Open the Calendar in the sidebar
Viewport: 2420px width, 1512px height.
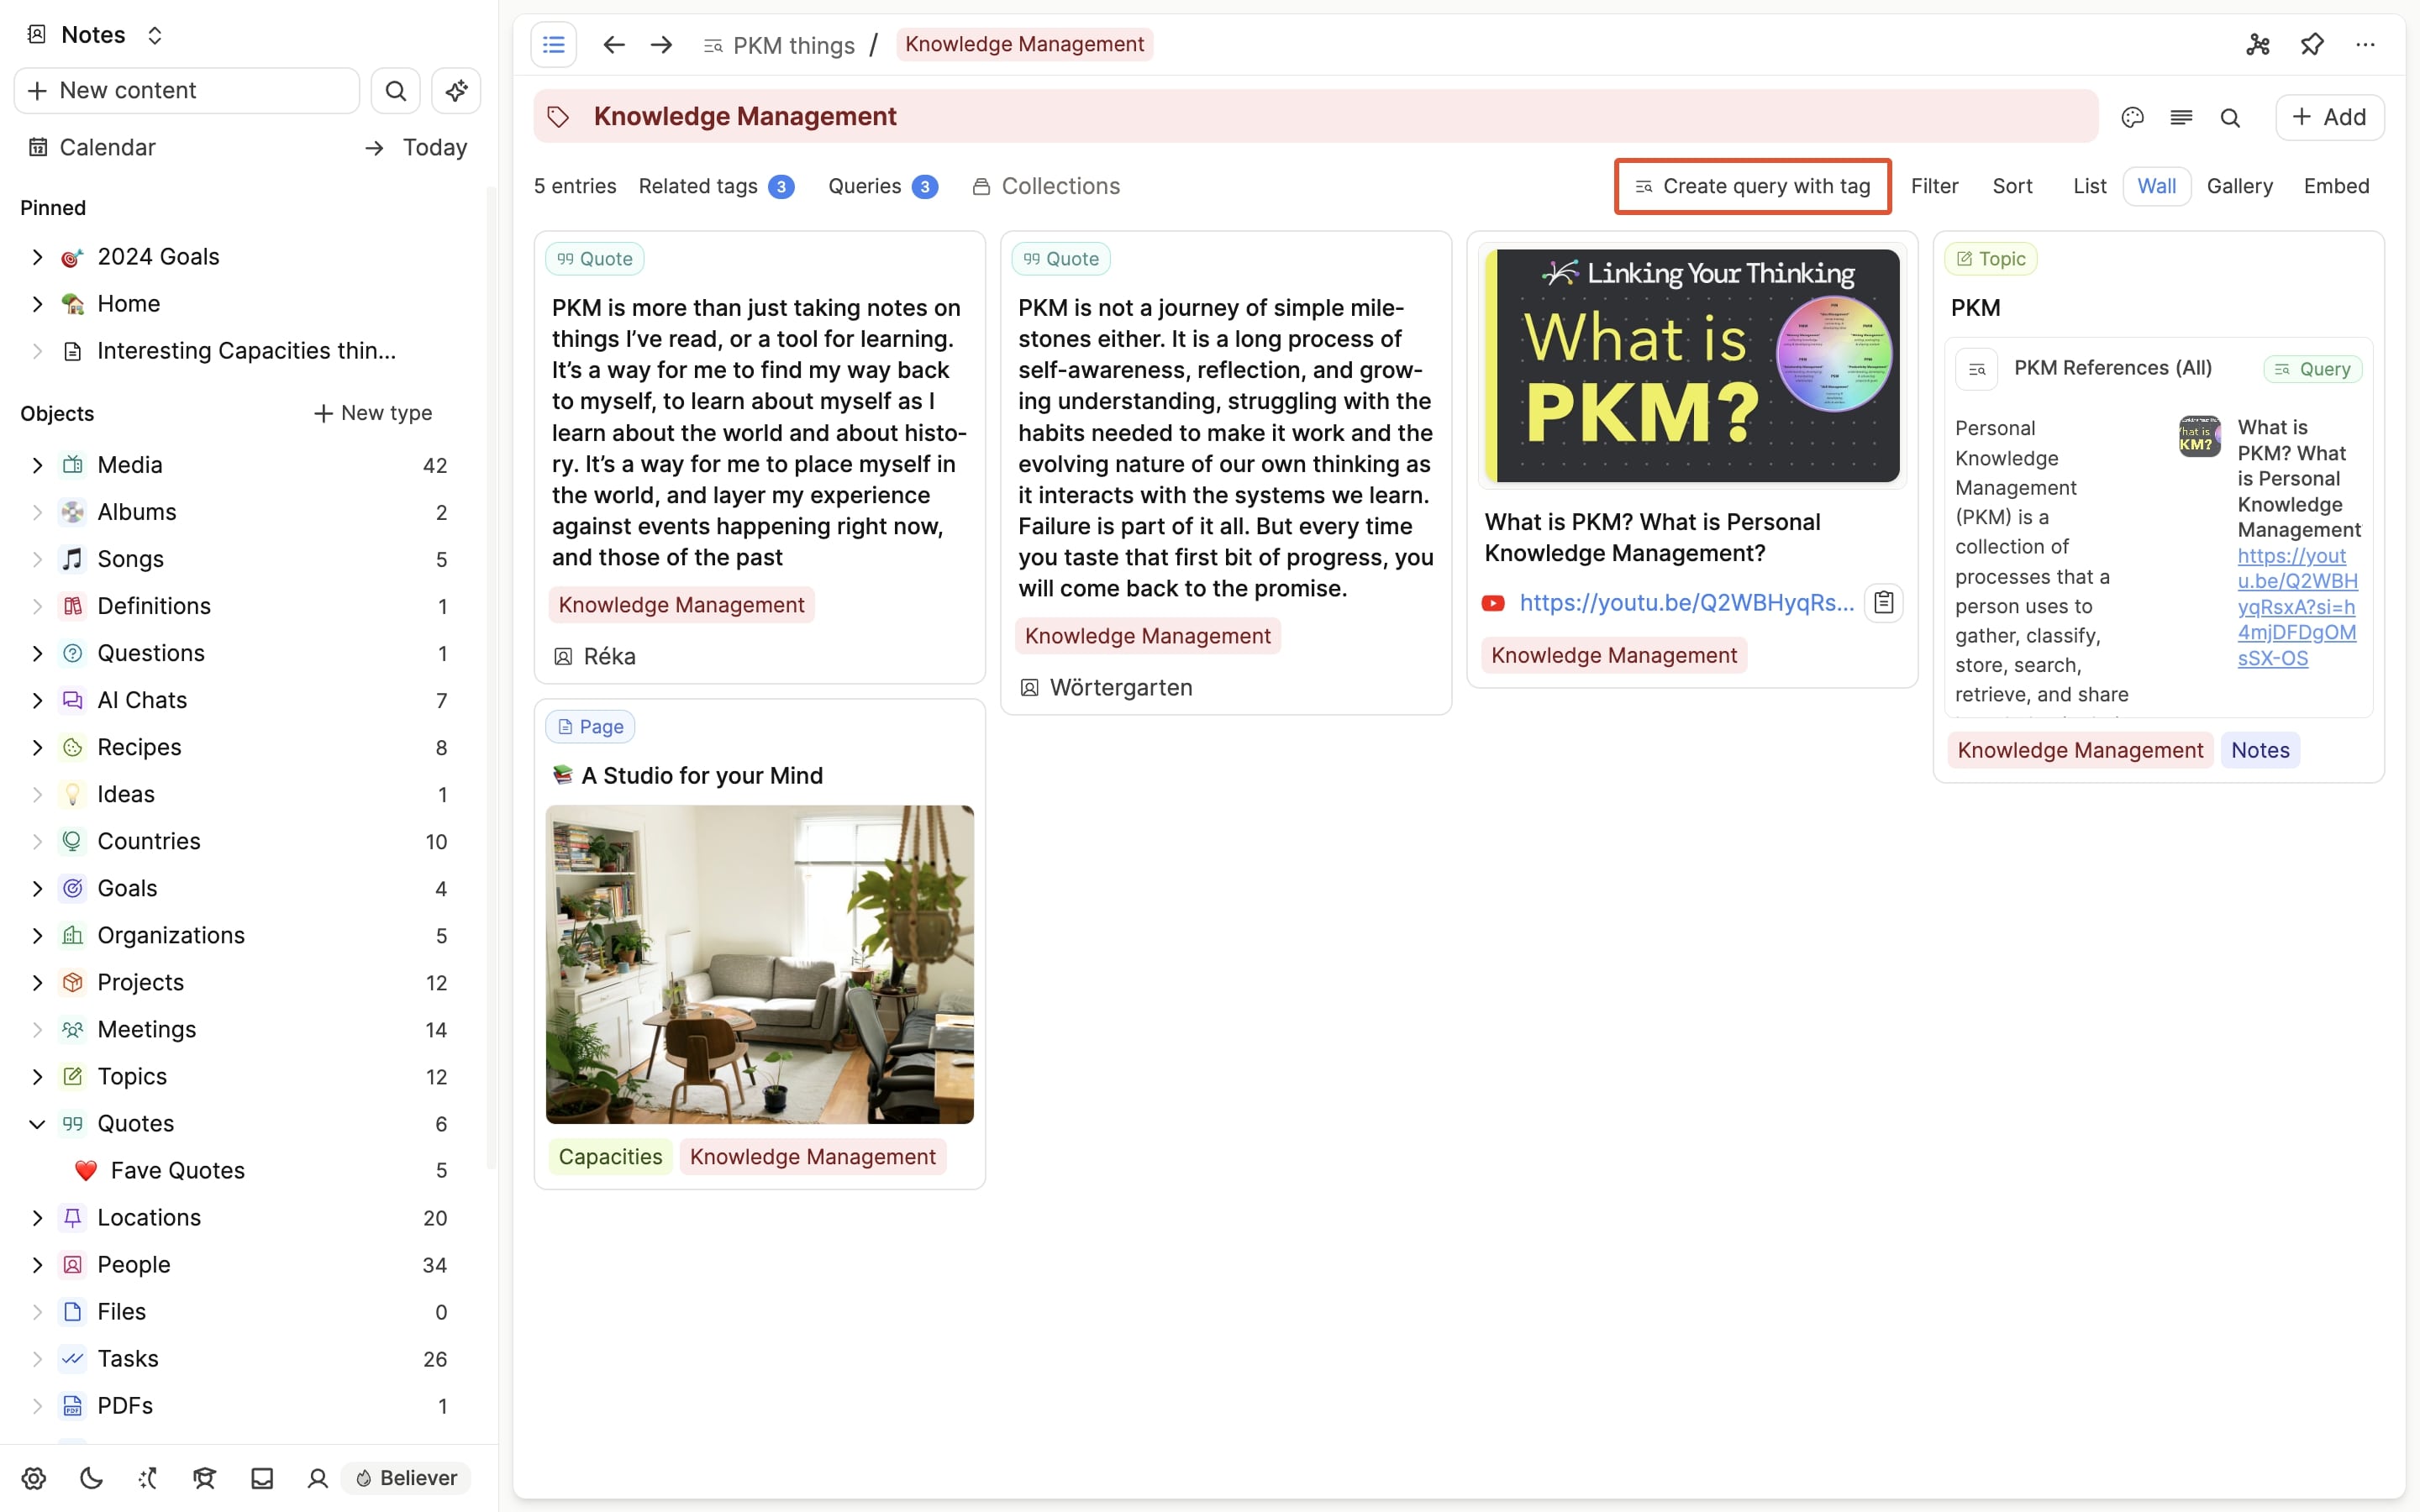click(x=92, y=148)
